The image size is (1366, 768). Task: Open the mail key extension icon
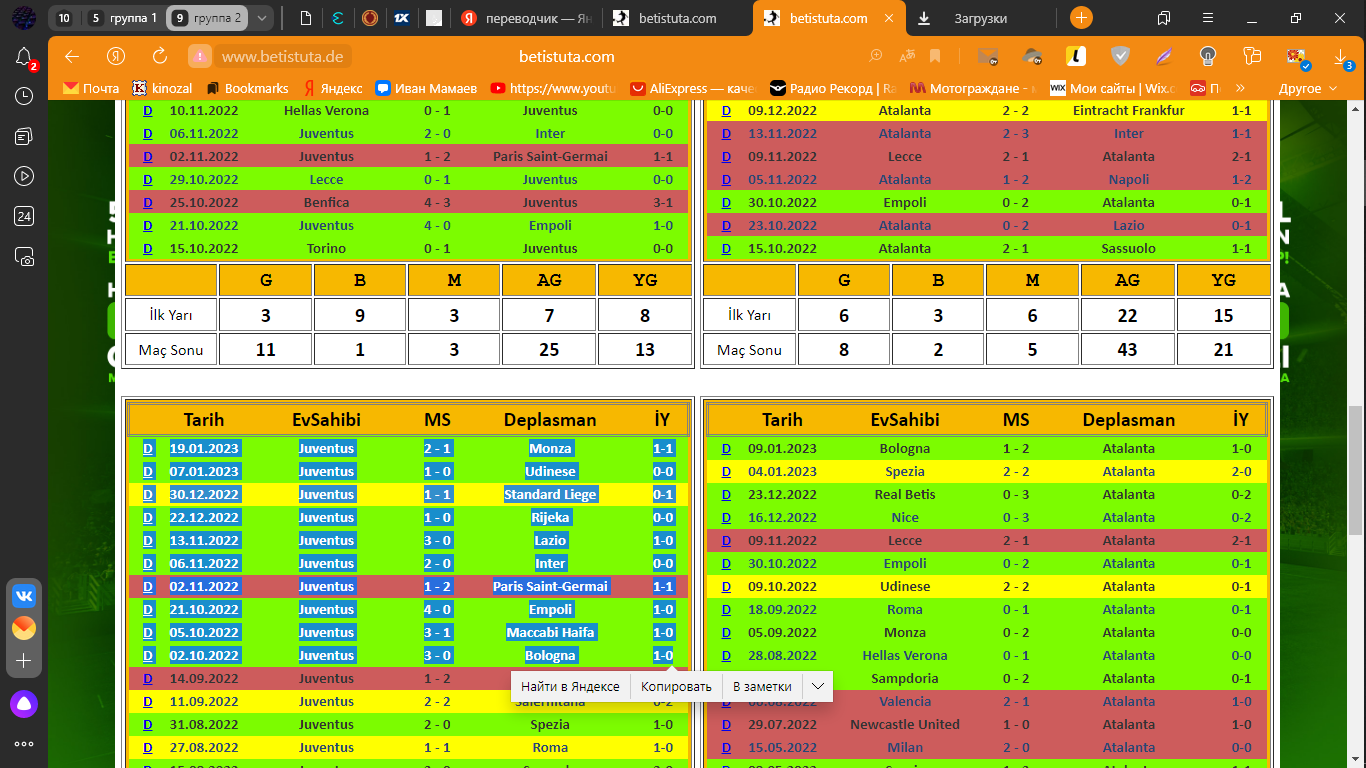[988, 57]
